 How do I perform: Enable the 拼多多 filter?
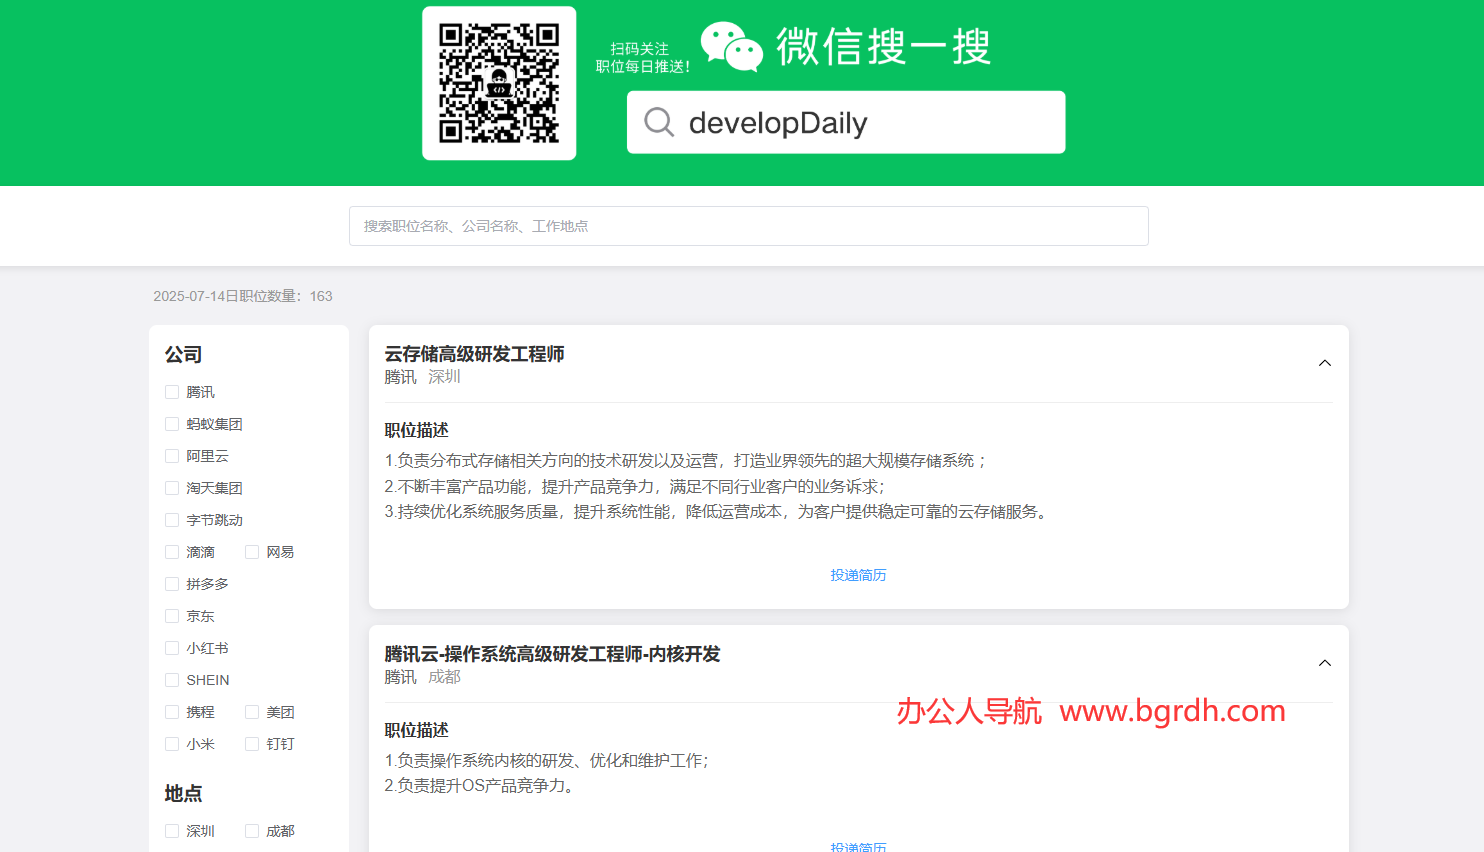[x=172, y=583]
